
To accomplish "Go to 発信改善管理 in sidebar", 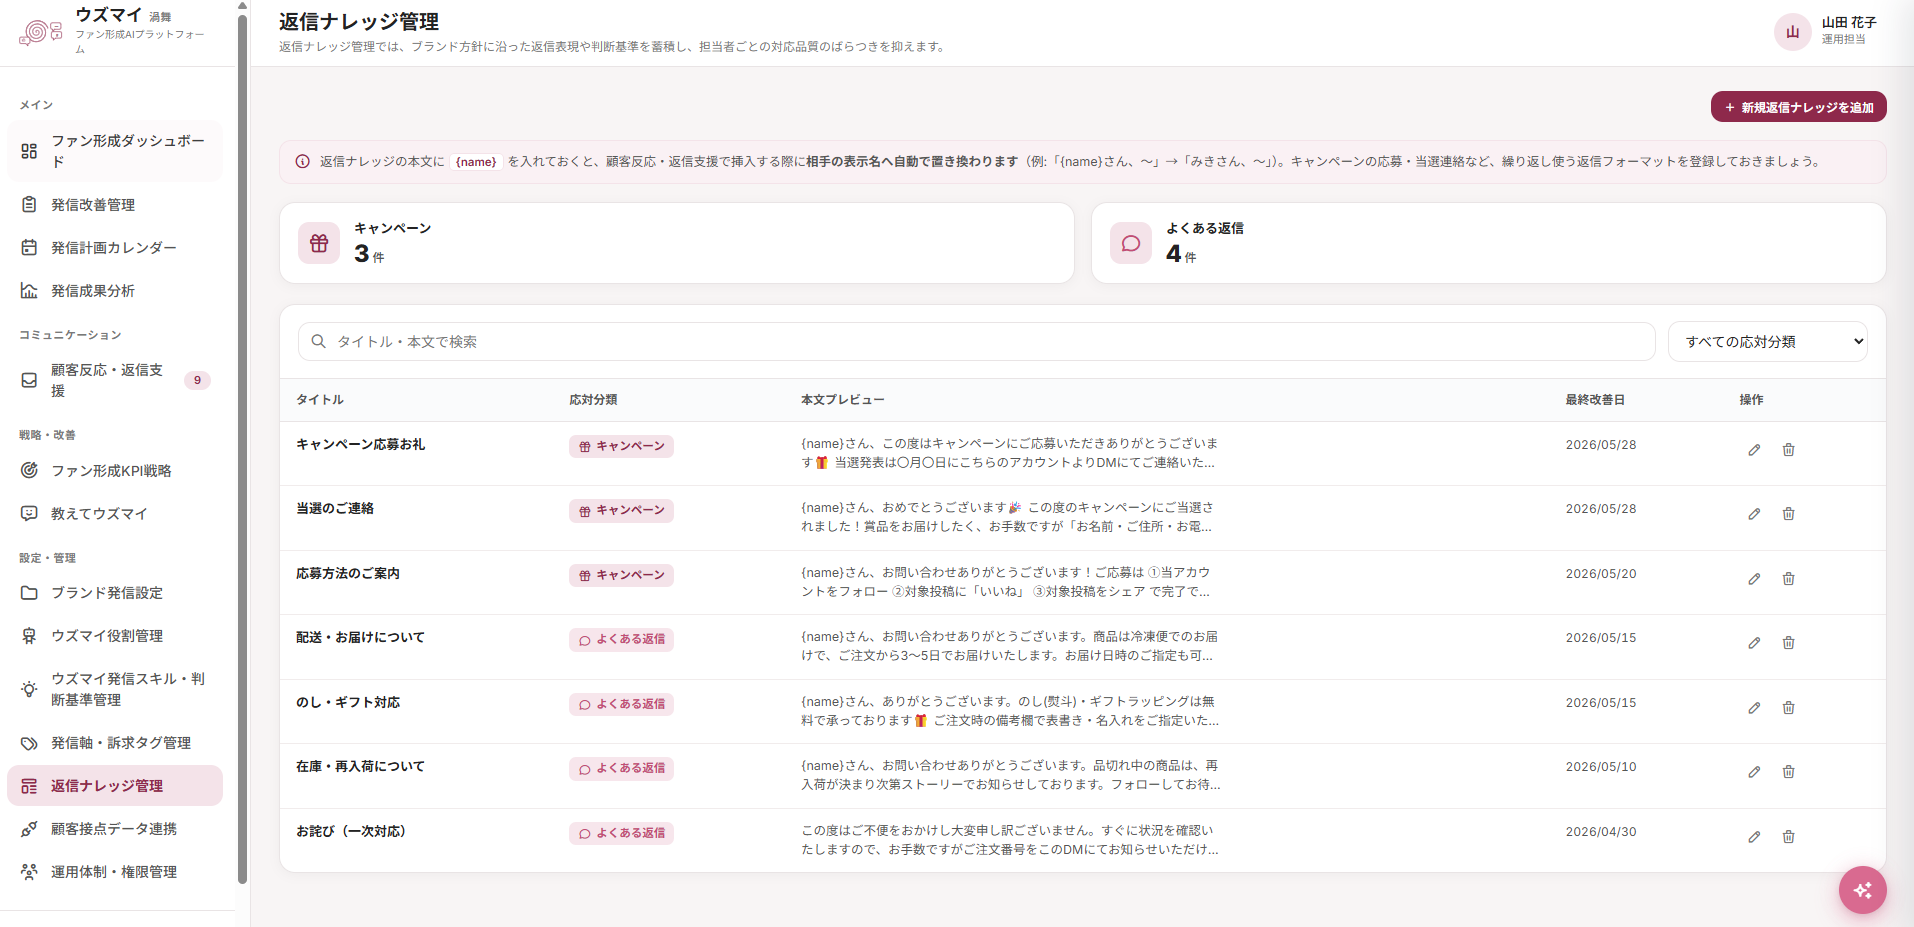I will (x=115, y=205).
